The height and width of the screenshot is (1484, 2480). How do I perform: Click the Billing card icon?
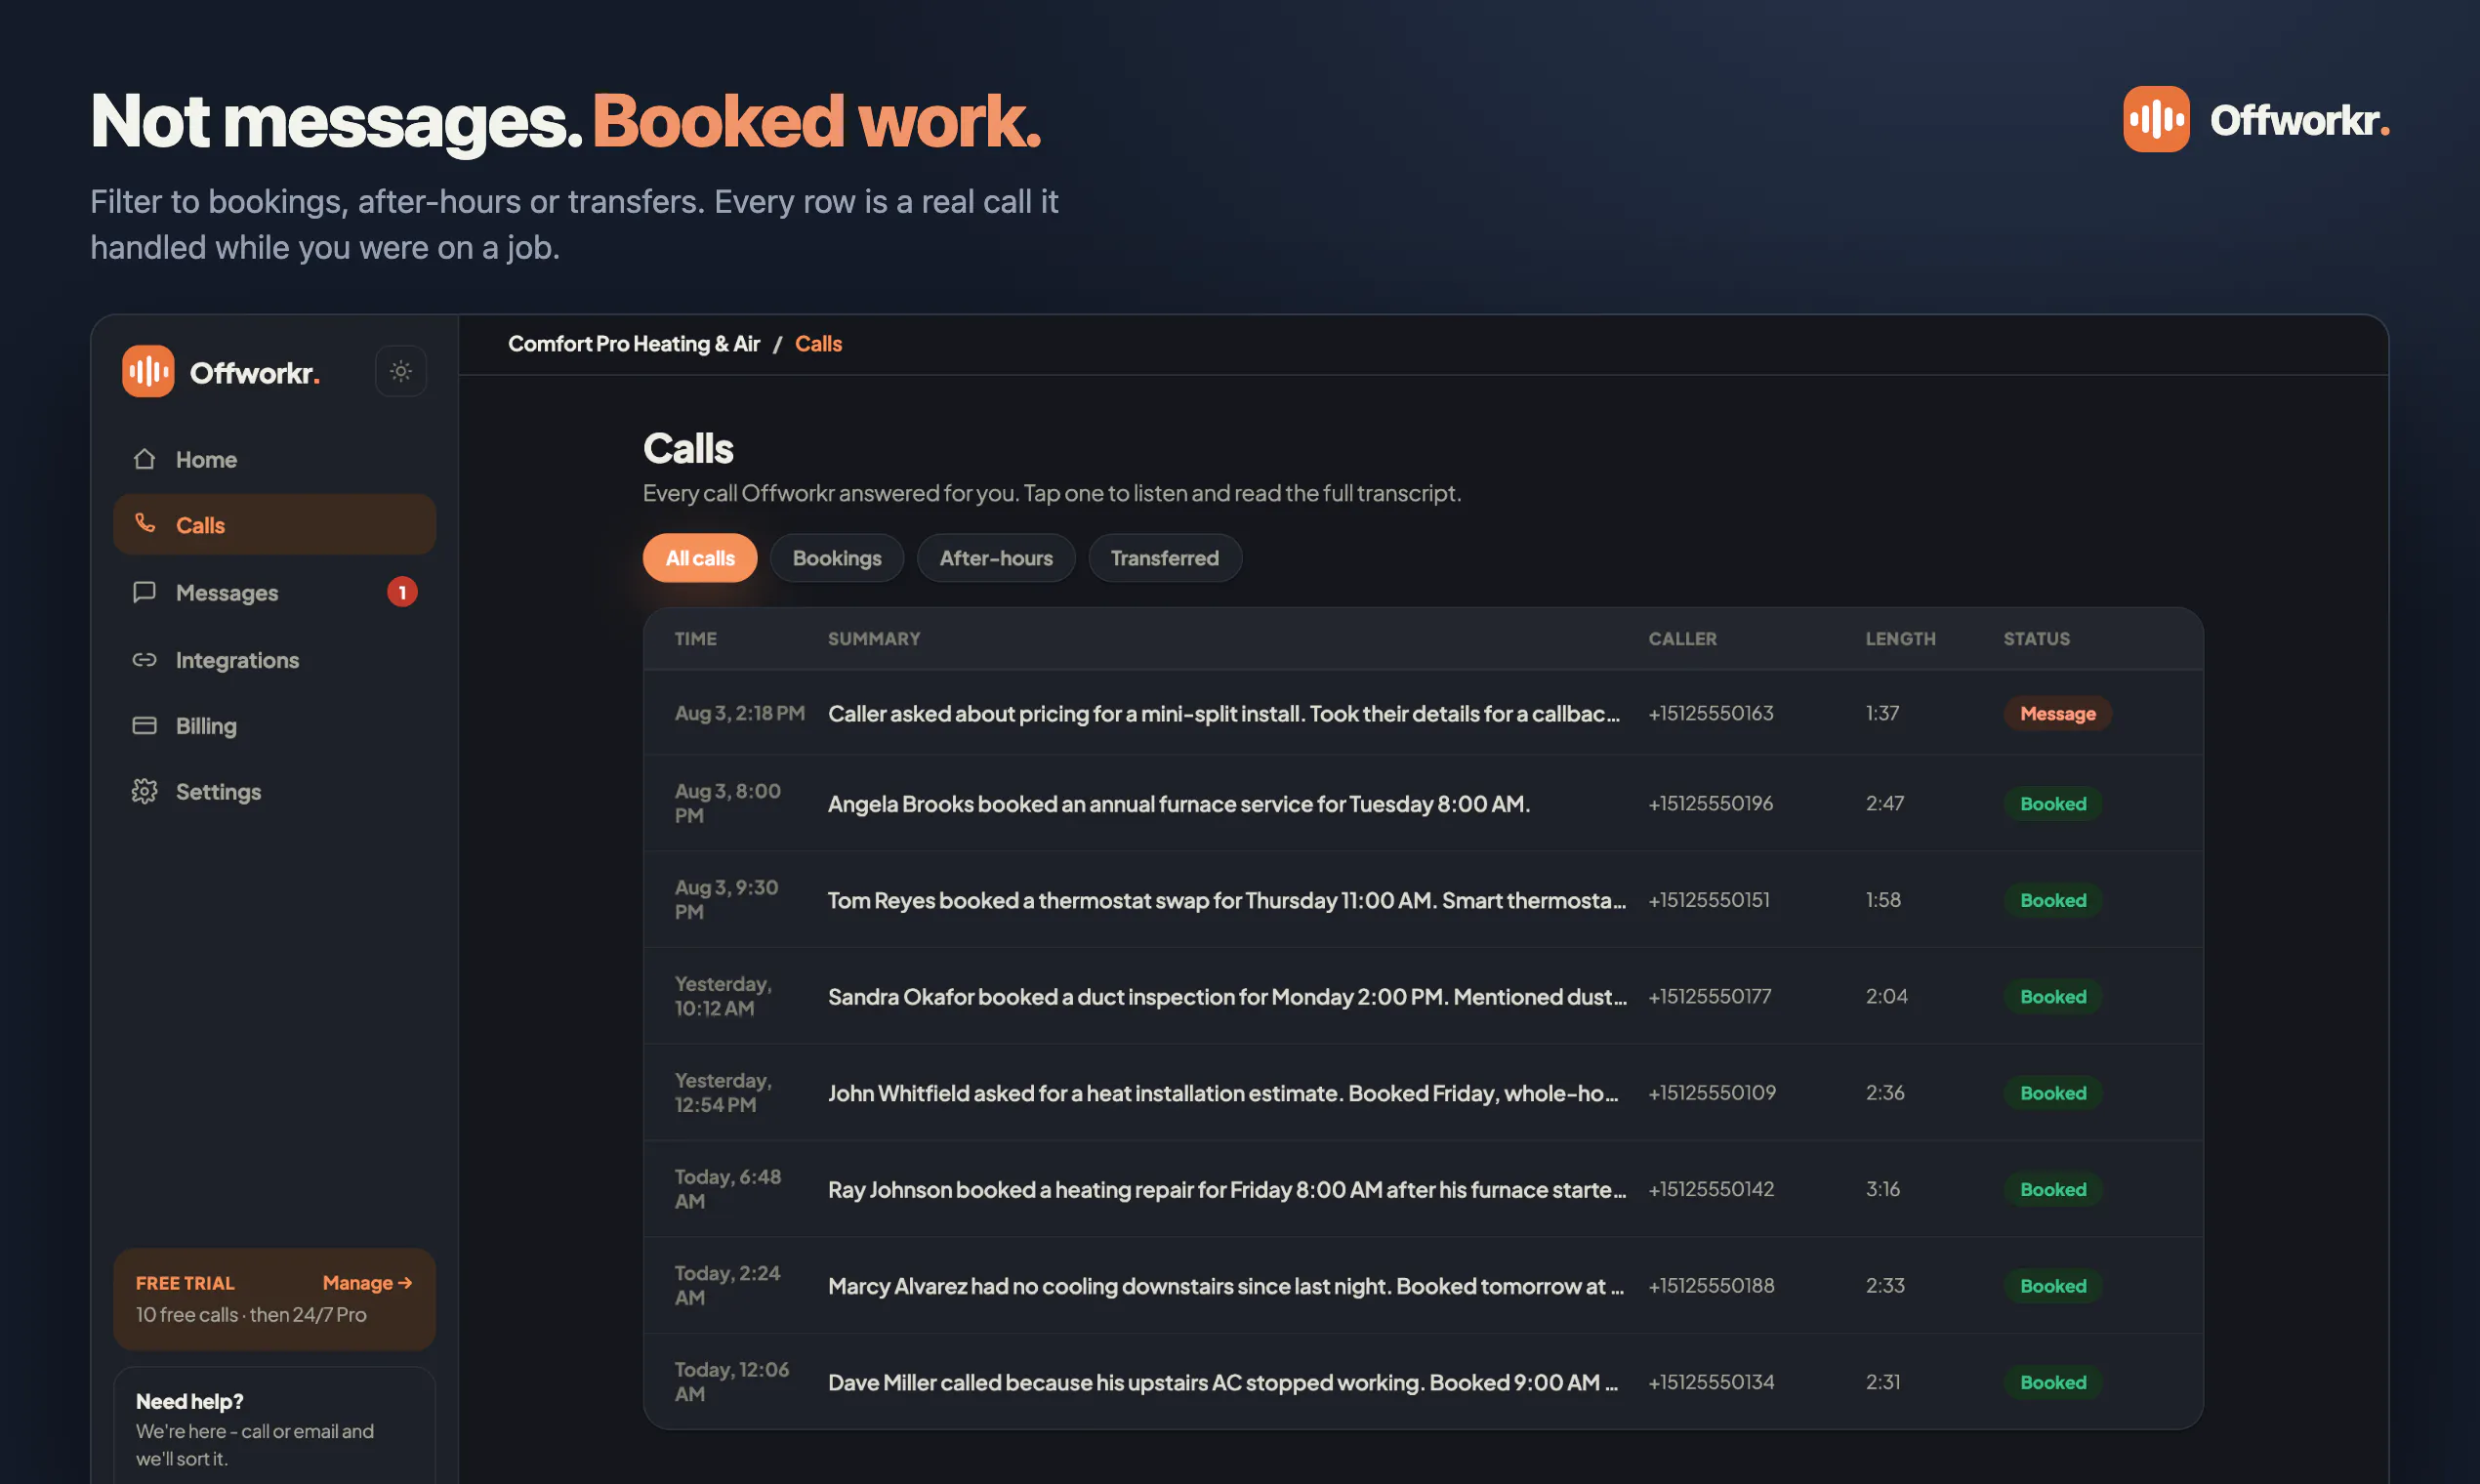[x=145, y=725]
